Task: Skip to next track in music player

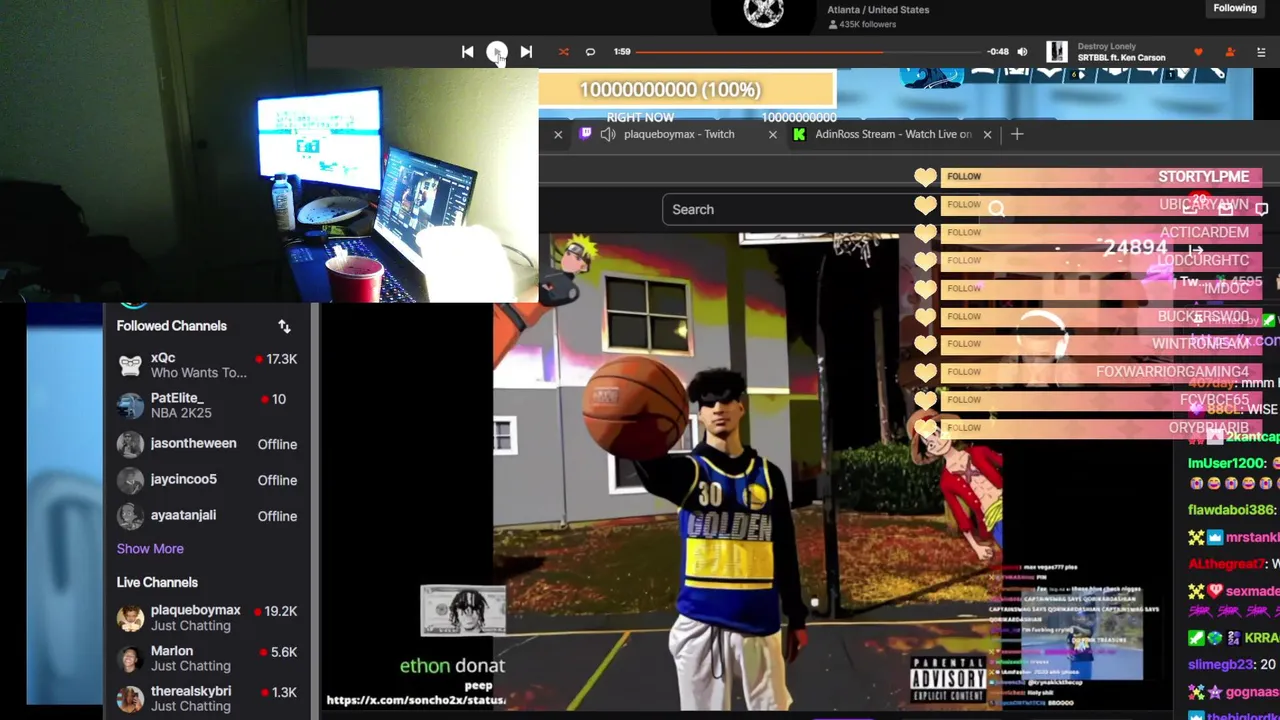Action: point(526,52)
